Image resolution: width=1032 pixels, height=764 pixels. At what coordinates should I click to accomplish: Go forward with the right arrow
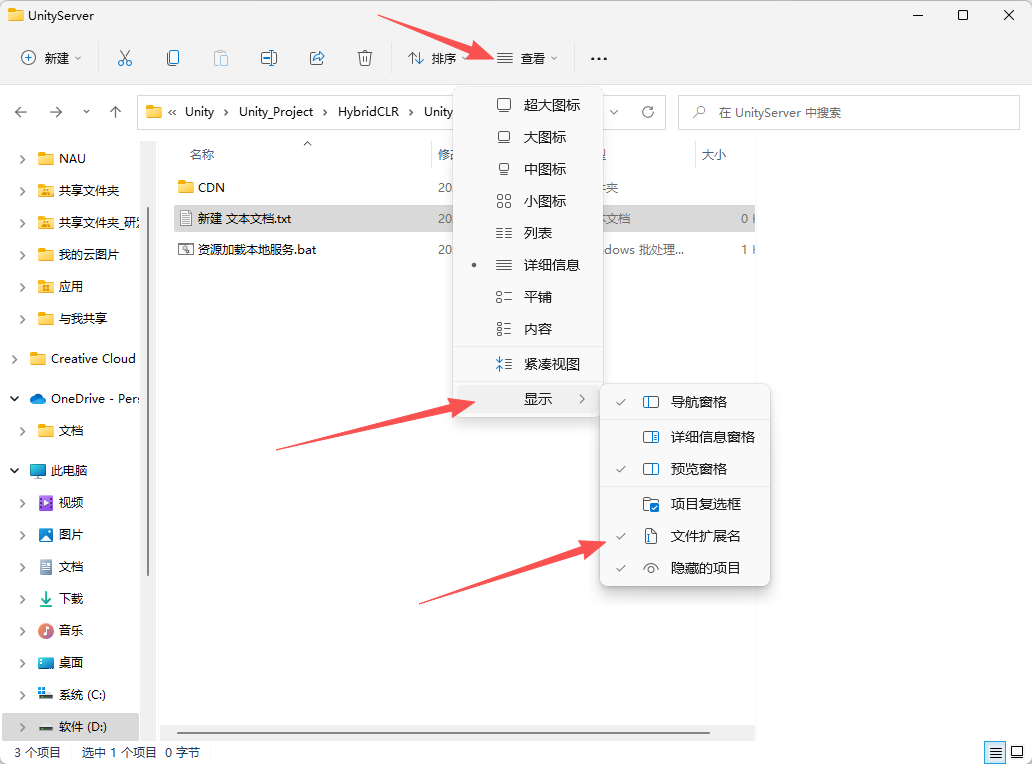click(56, 112)
